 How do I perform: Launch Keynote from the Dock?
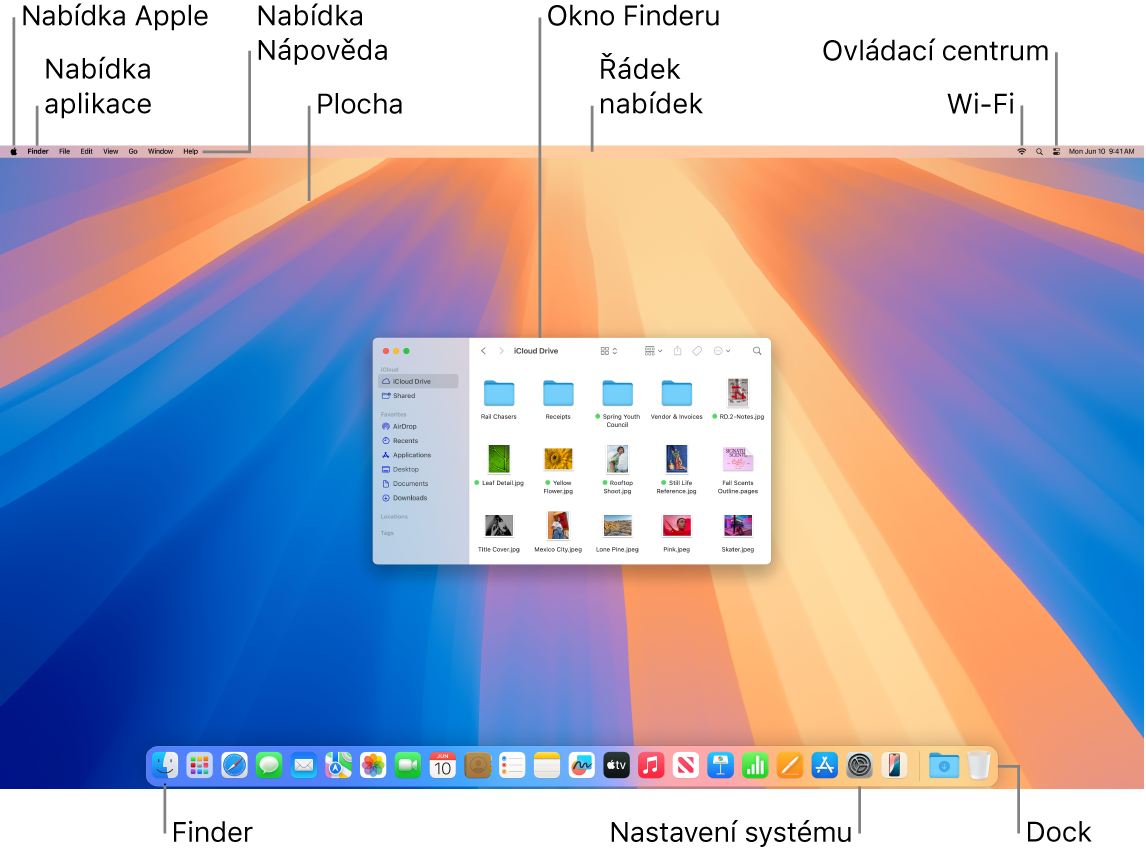coord(720,766)
